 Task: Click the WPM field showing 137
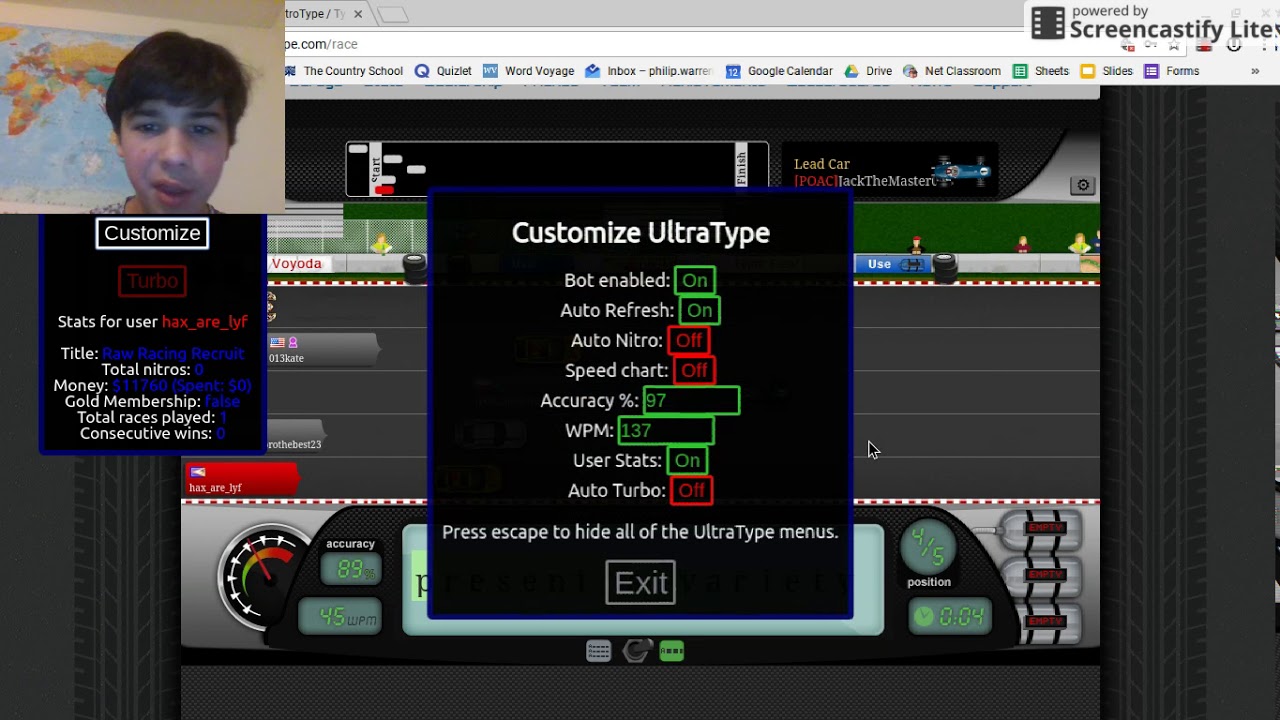(x=666, y=431)
